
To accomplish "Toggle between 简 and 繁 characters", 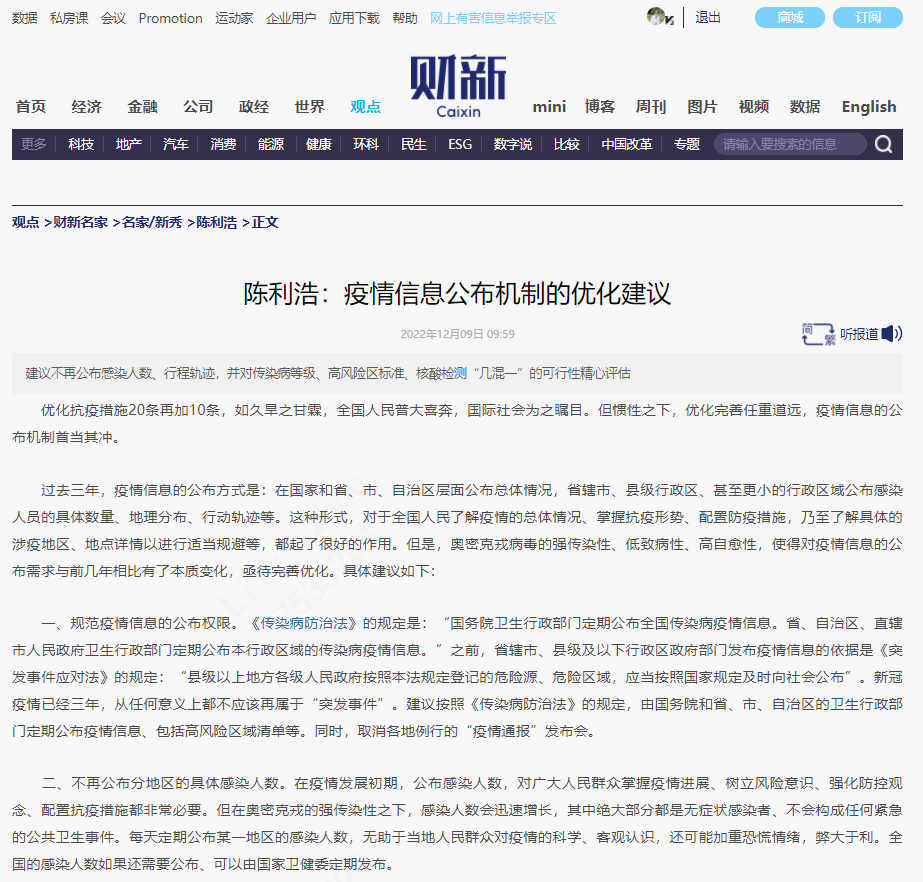I will [x=818, y=332].
